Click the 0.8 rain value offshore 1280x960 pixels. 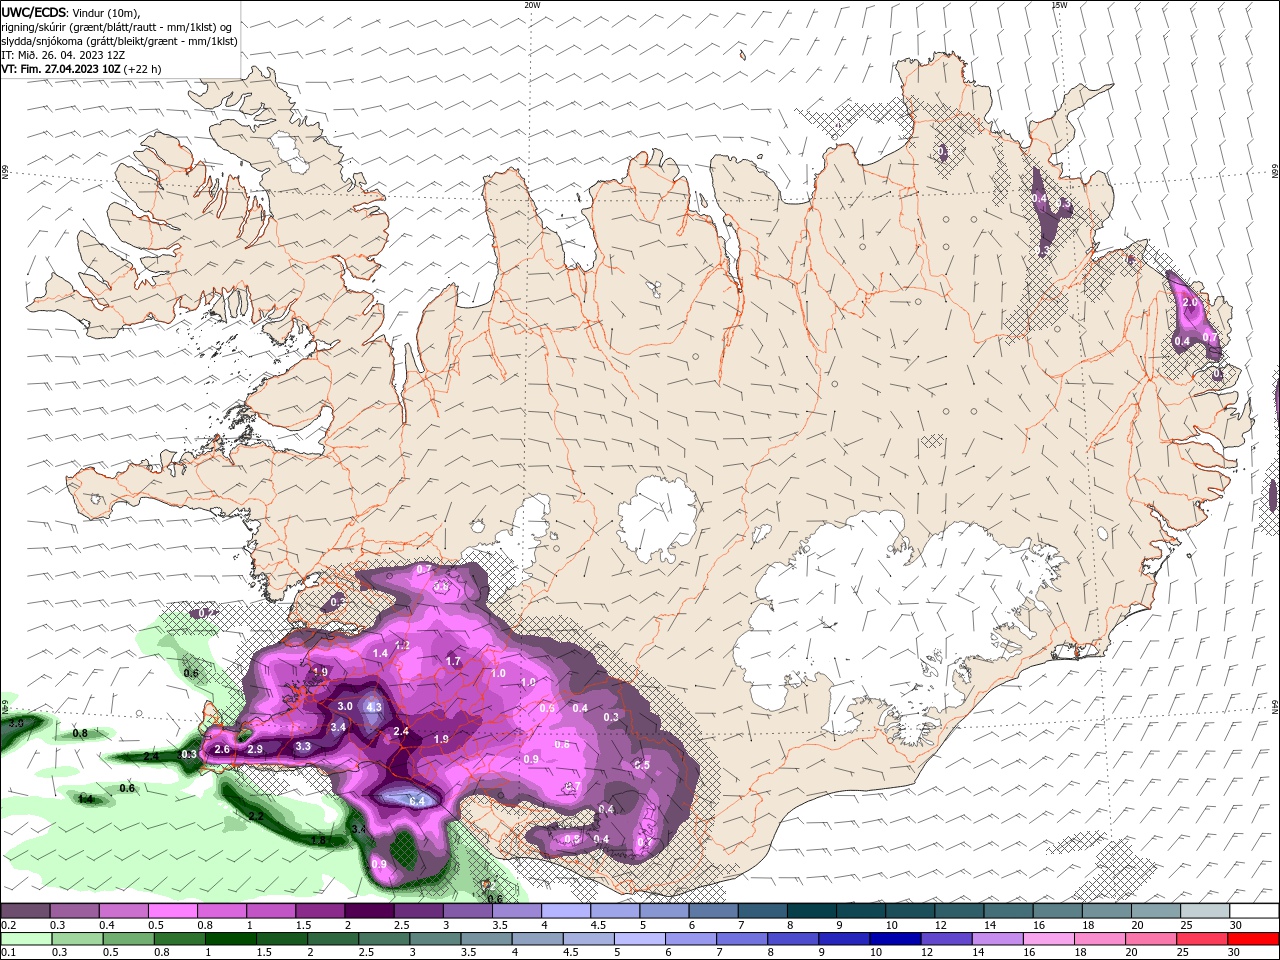pos(80,733)
